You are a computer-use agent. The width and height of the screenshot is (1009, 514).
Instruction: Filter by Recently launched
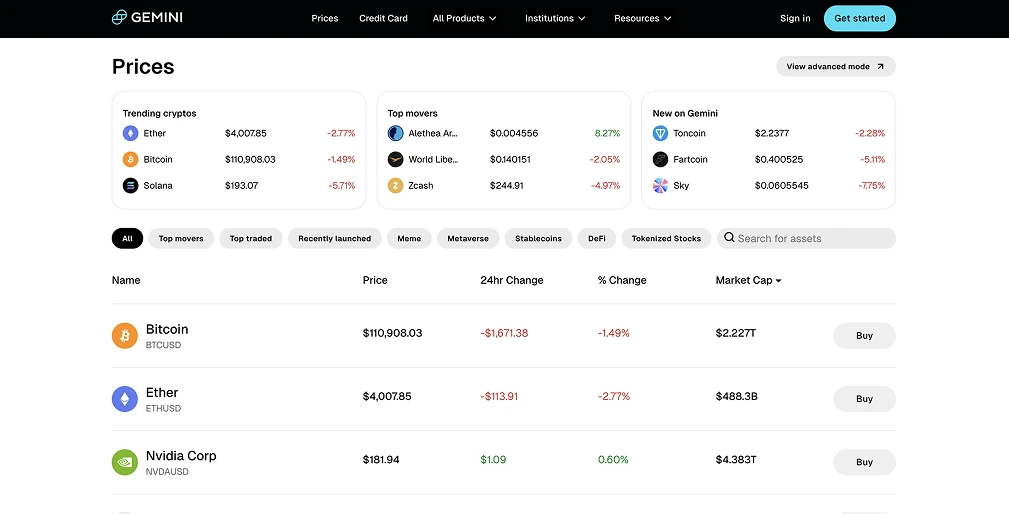pyautogui.click(x=335, y=238)
